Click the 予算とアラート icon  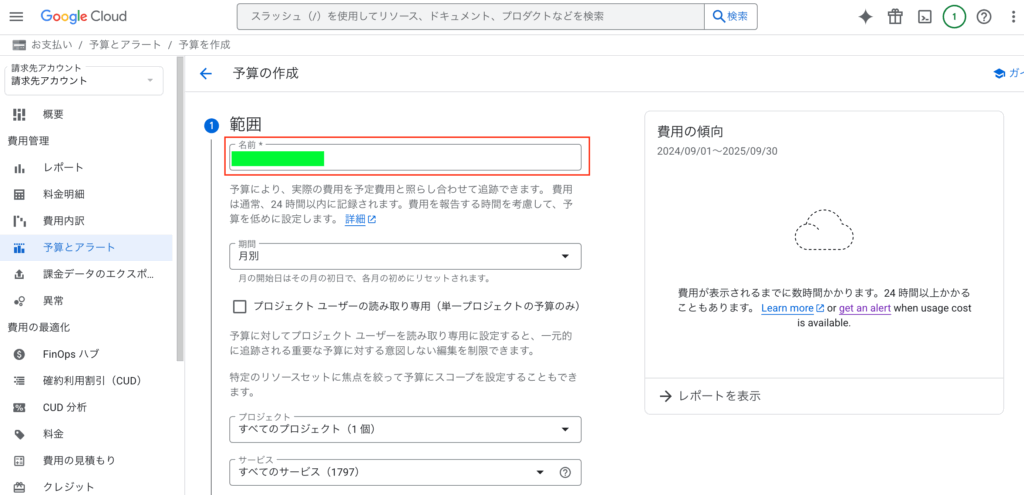[x=19, y=248]
